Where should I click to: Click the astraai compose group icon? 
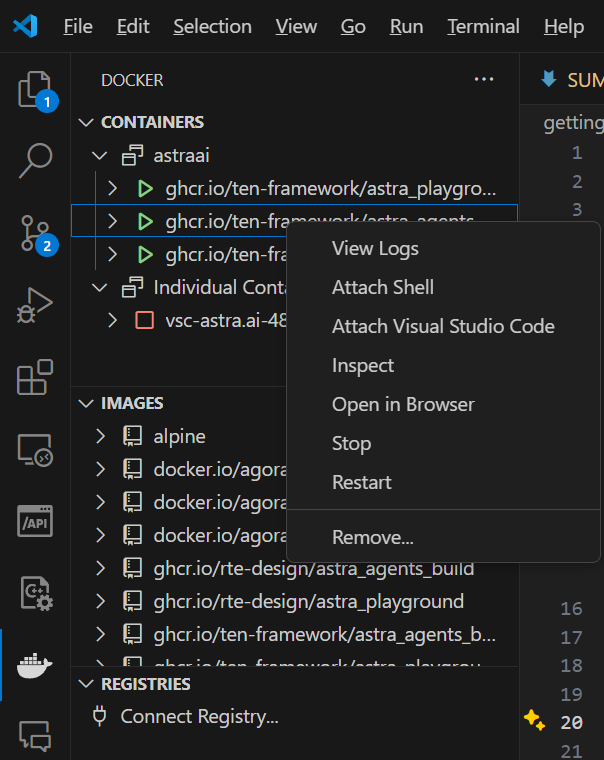tap(132, 156)
